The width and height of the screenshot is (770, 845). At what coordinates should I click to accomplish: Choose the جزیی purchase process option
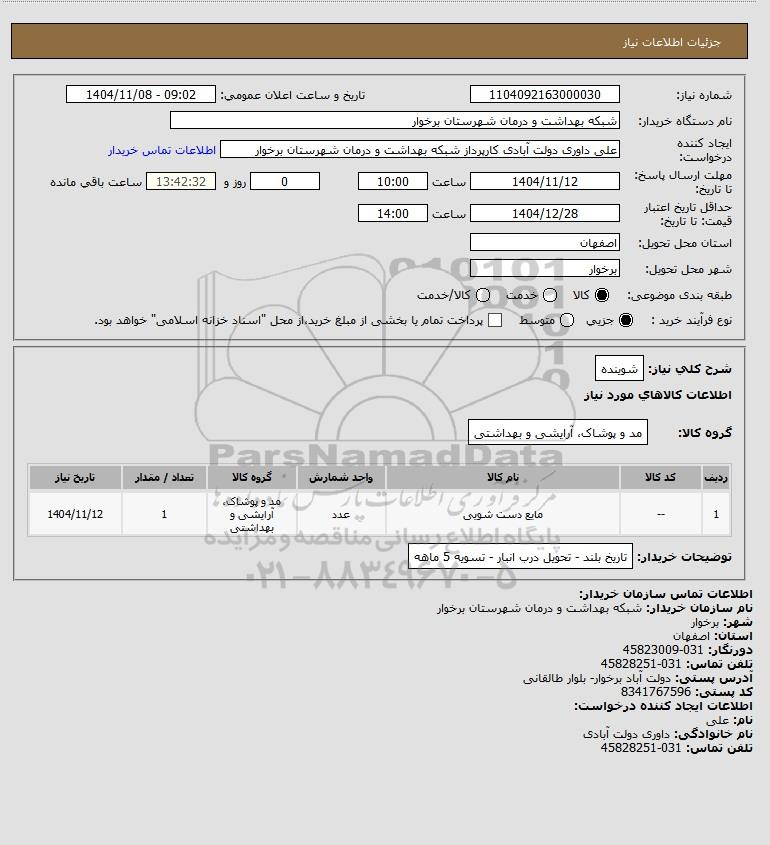[626, 320]
